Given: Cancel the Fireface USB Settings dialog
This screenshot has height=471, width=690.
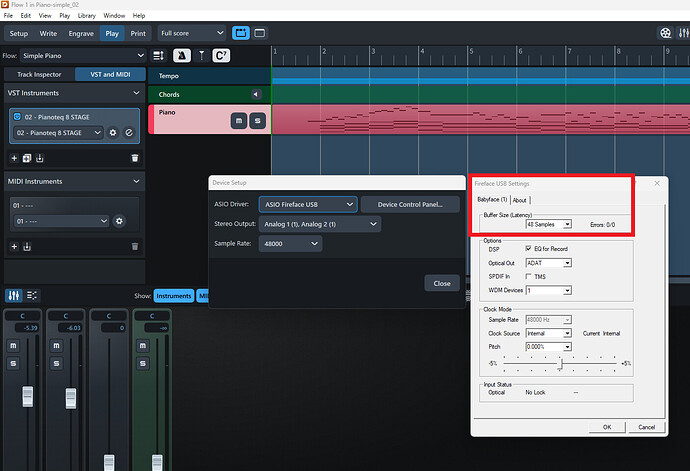Looking at the screenshot, I should coord(646,427).
